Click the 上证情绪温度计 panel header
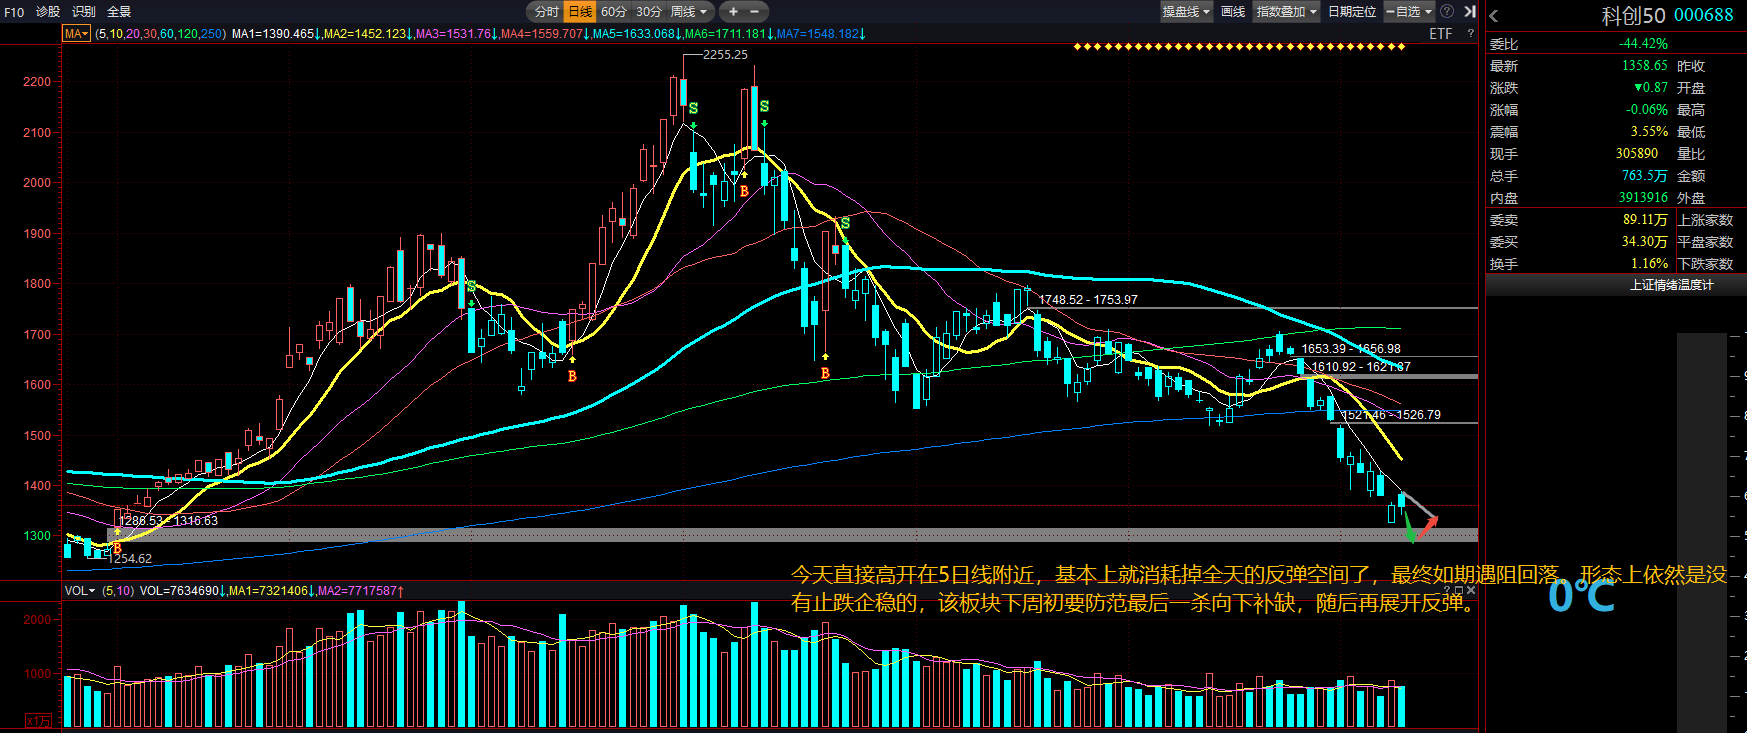 pos(1672,285)
